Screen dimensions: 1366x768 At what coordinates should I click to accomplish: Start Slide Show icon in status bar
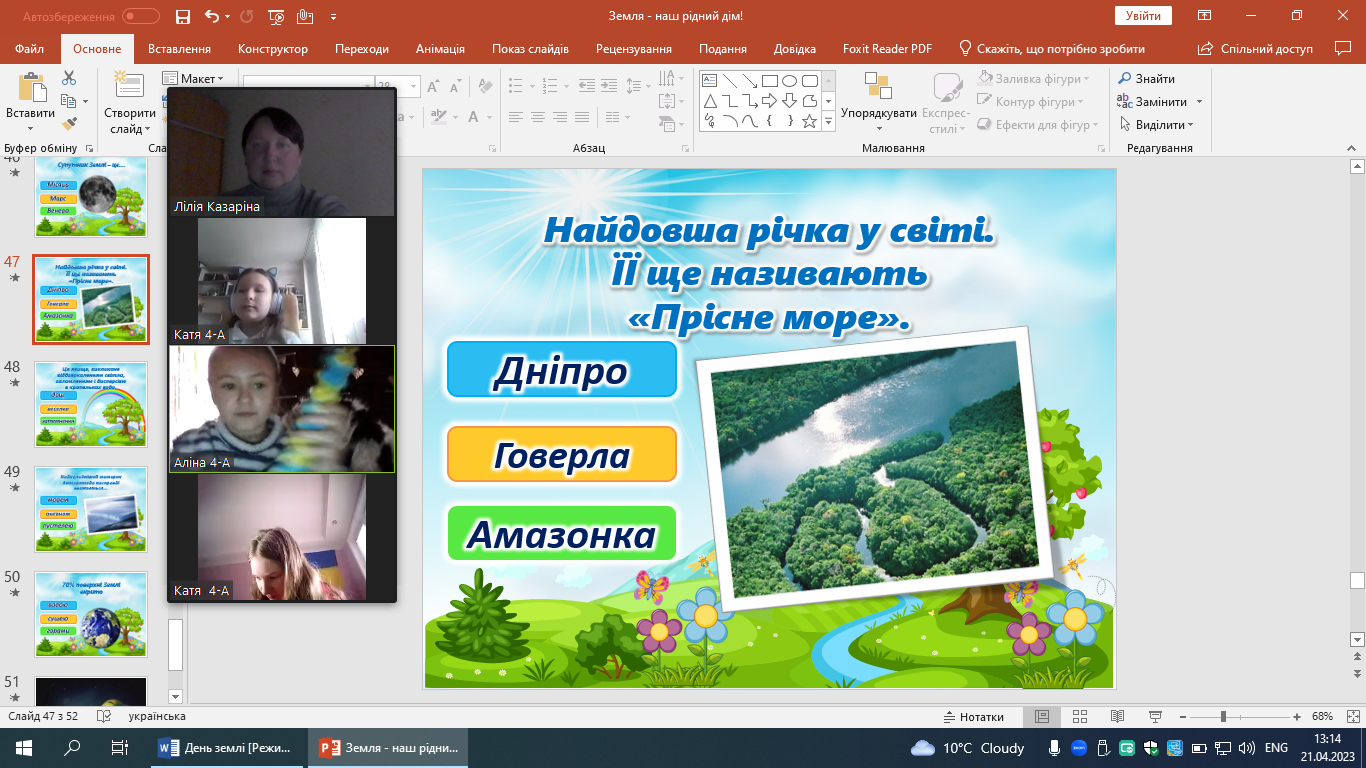[x=1155, y=717]
